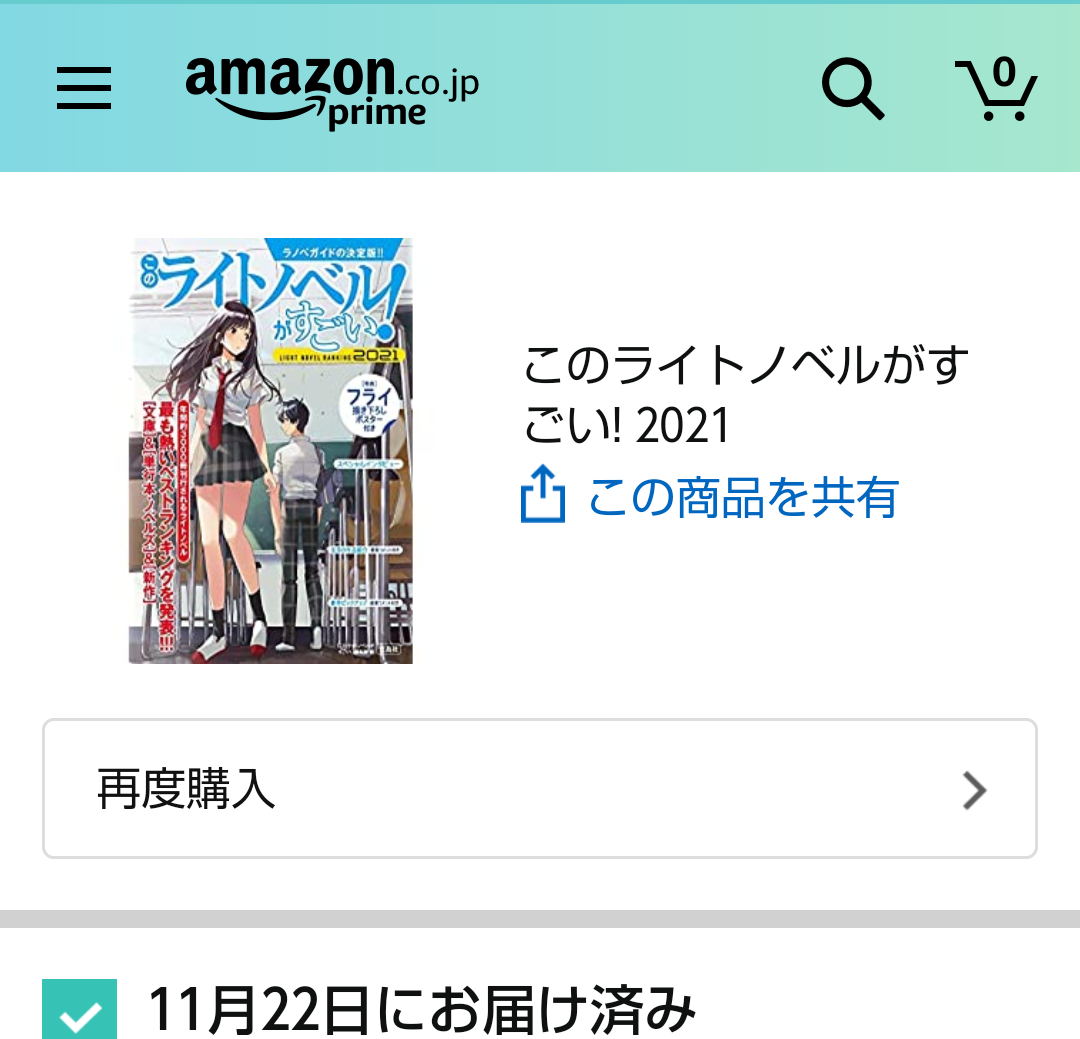Click the この商品を共有 share link
This screenshot has width=1080, height=1039.
pyautogui.click(x=742, y=497)
